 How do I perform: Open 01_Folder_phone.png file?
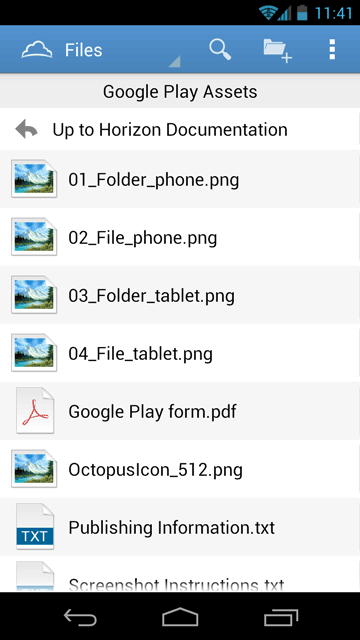coord(180,179)
